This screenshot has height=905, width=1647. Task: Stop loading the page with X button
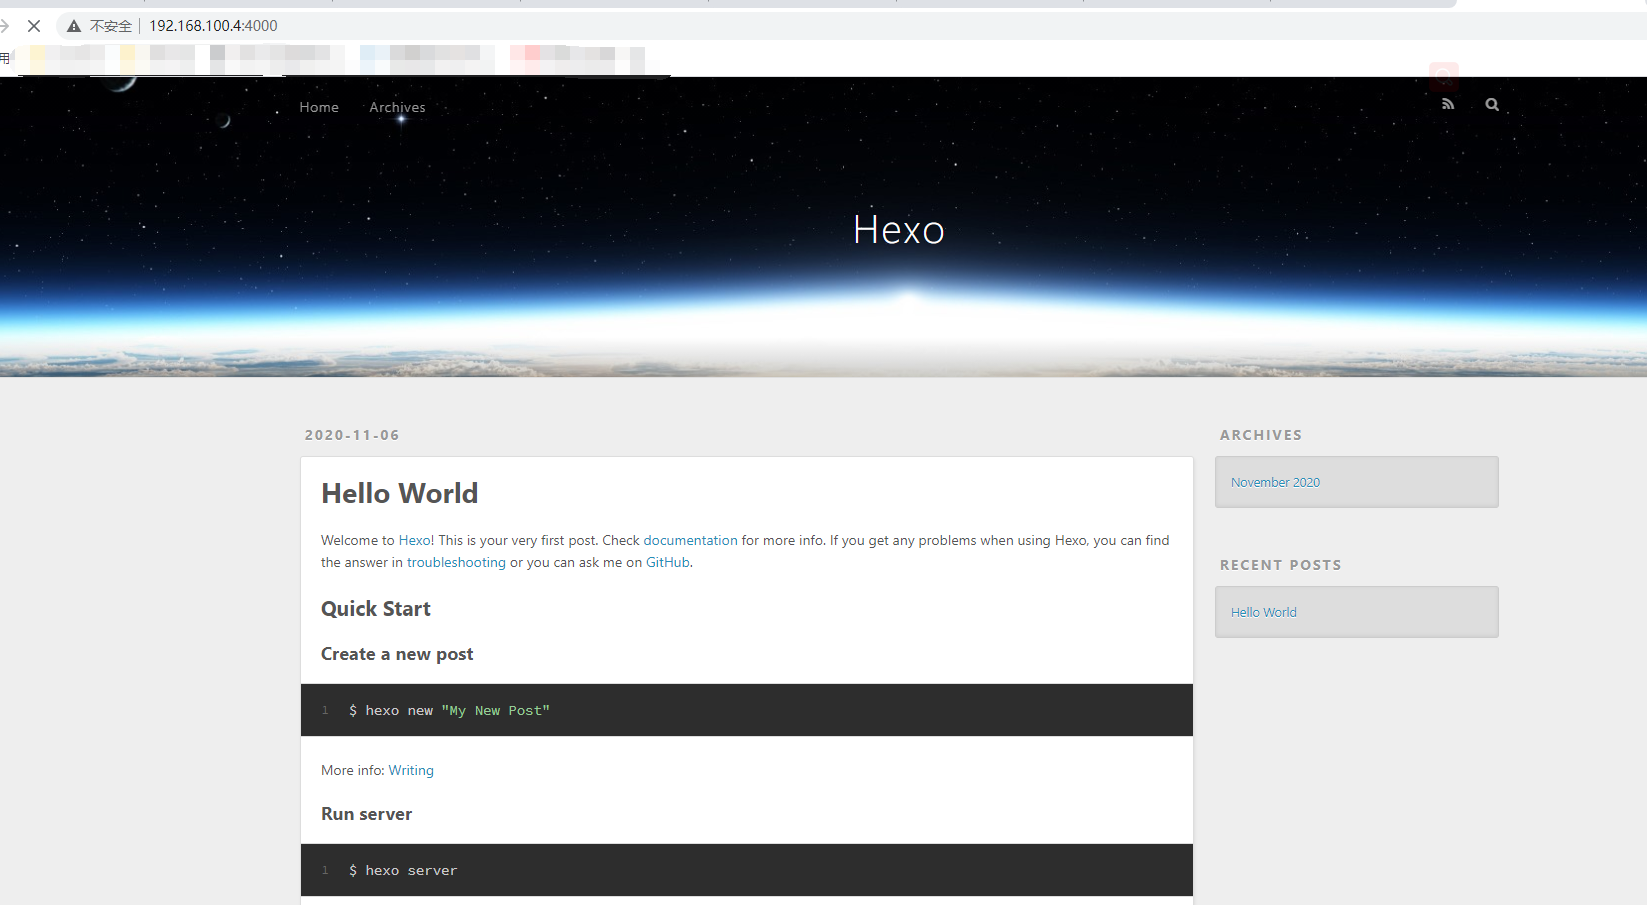click(x=34, y=26)
